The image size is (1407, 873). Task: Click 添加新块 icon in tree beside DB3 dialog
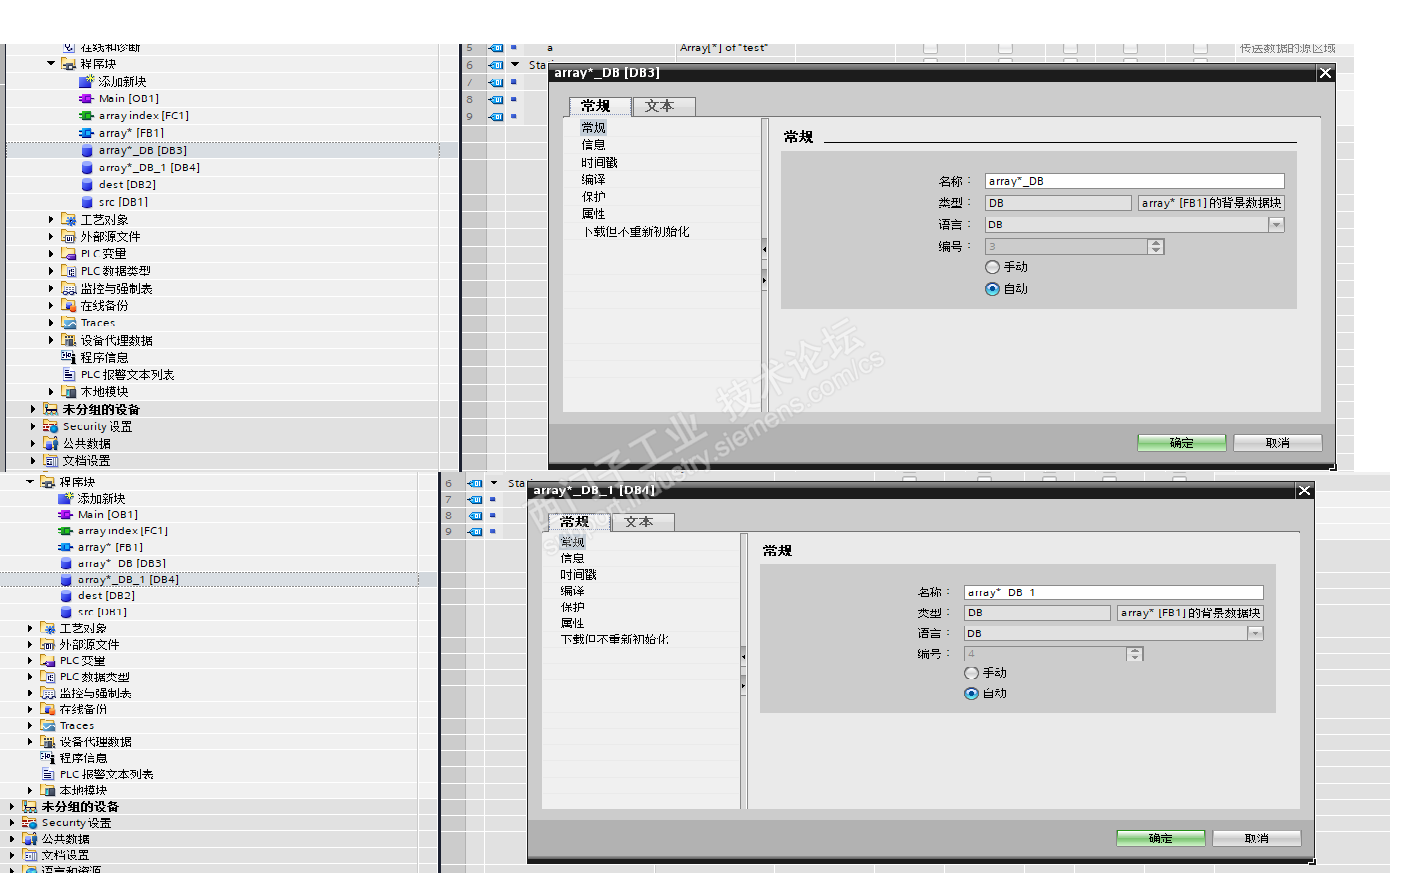click(86, 81)
